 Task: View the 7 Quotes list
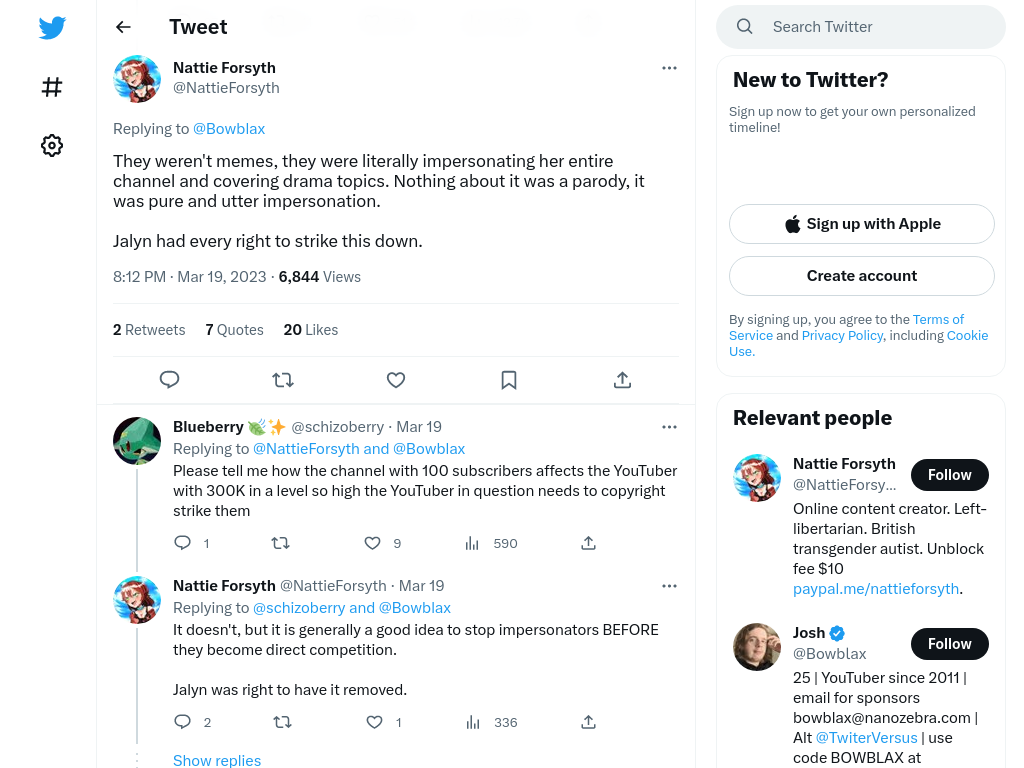pyautogui.click(x=234, y=330)
